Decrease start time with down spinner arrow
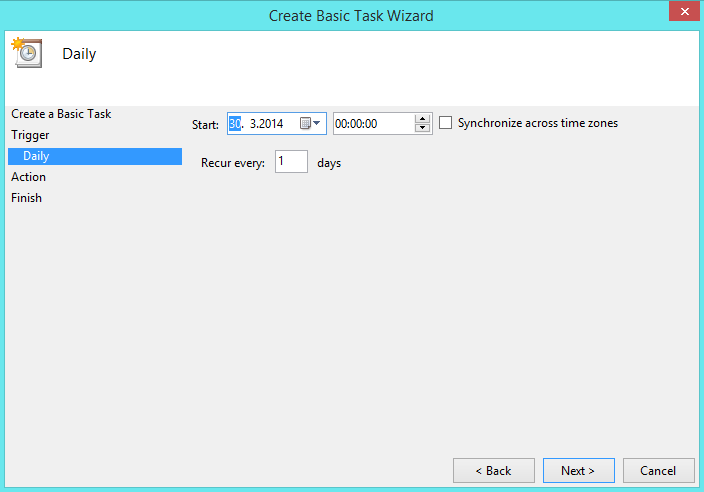The height and width of the screenshot is (492, 704). tap(422, 128)
